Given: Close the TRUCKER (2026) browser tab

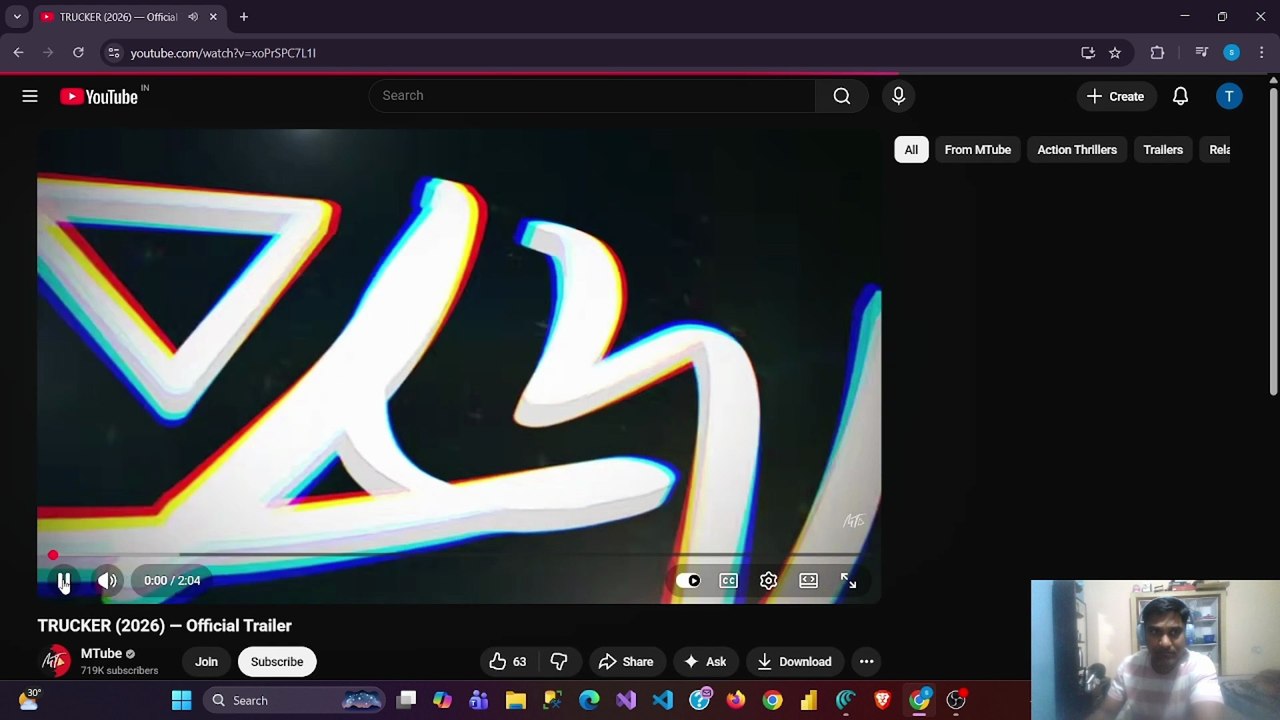Looking at the screenshot, I should click(x=213, y=17).
